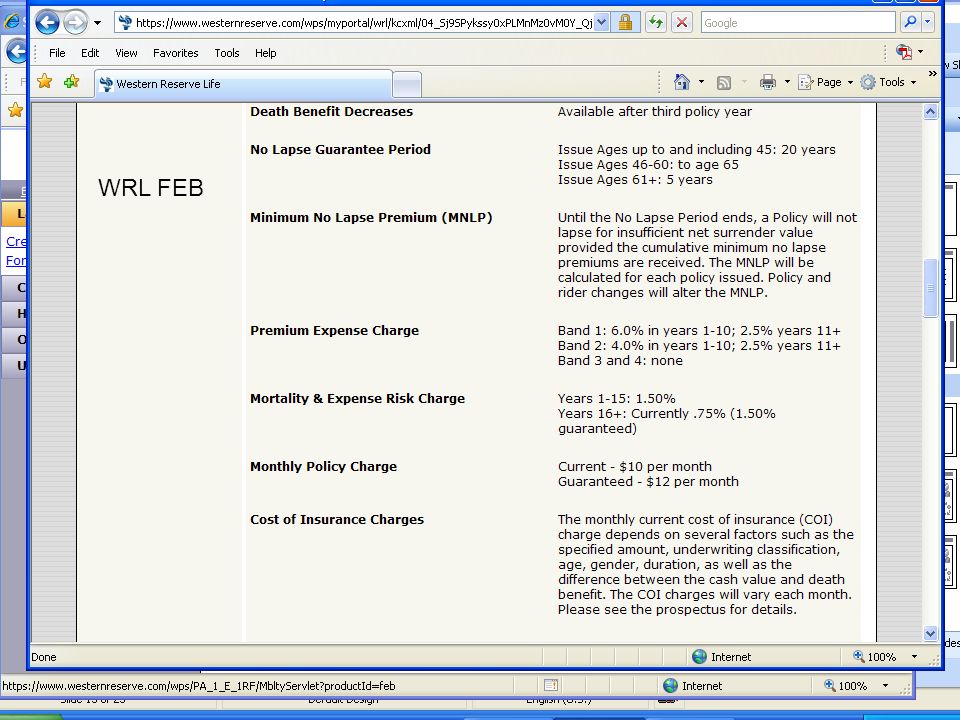Click the scroll down arrow of page

click(931, 634)
